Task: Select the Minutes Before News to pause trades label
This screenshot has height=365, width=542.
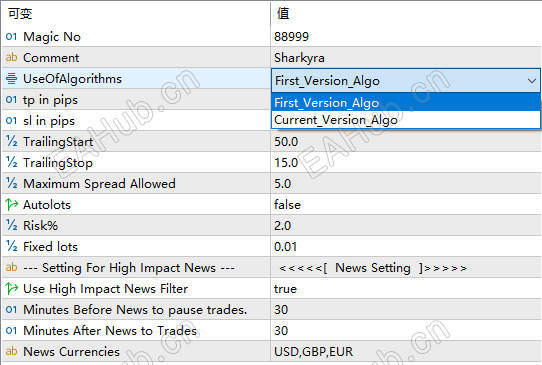Action: (x=135, y=310)
